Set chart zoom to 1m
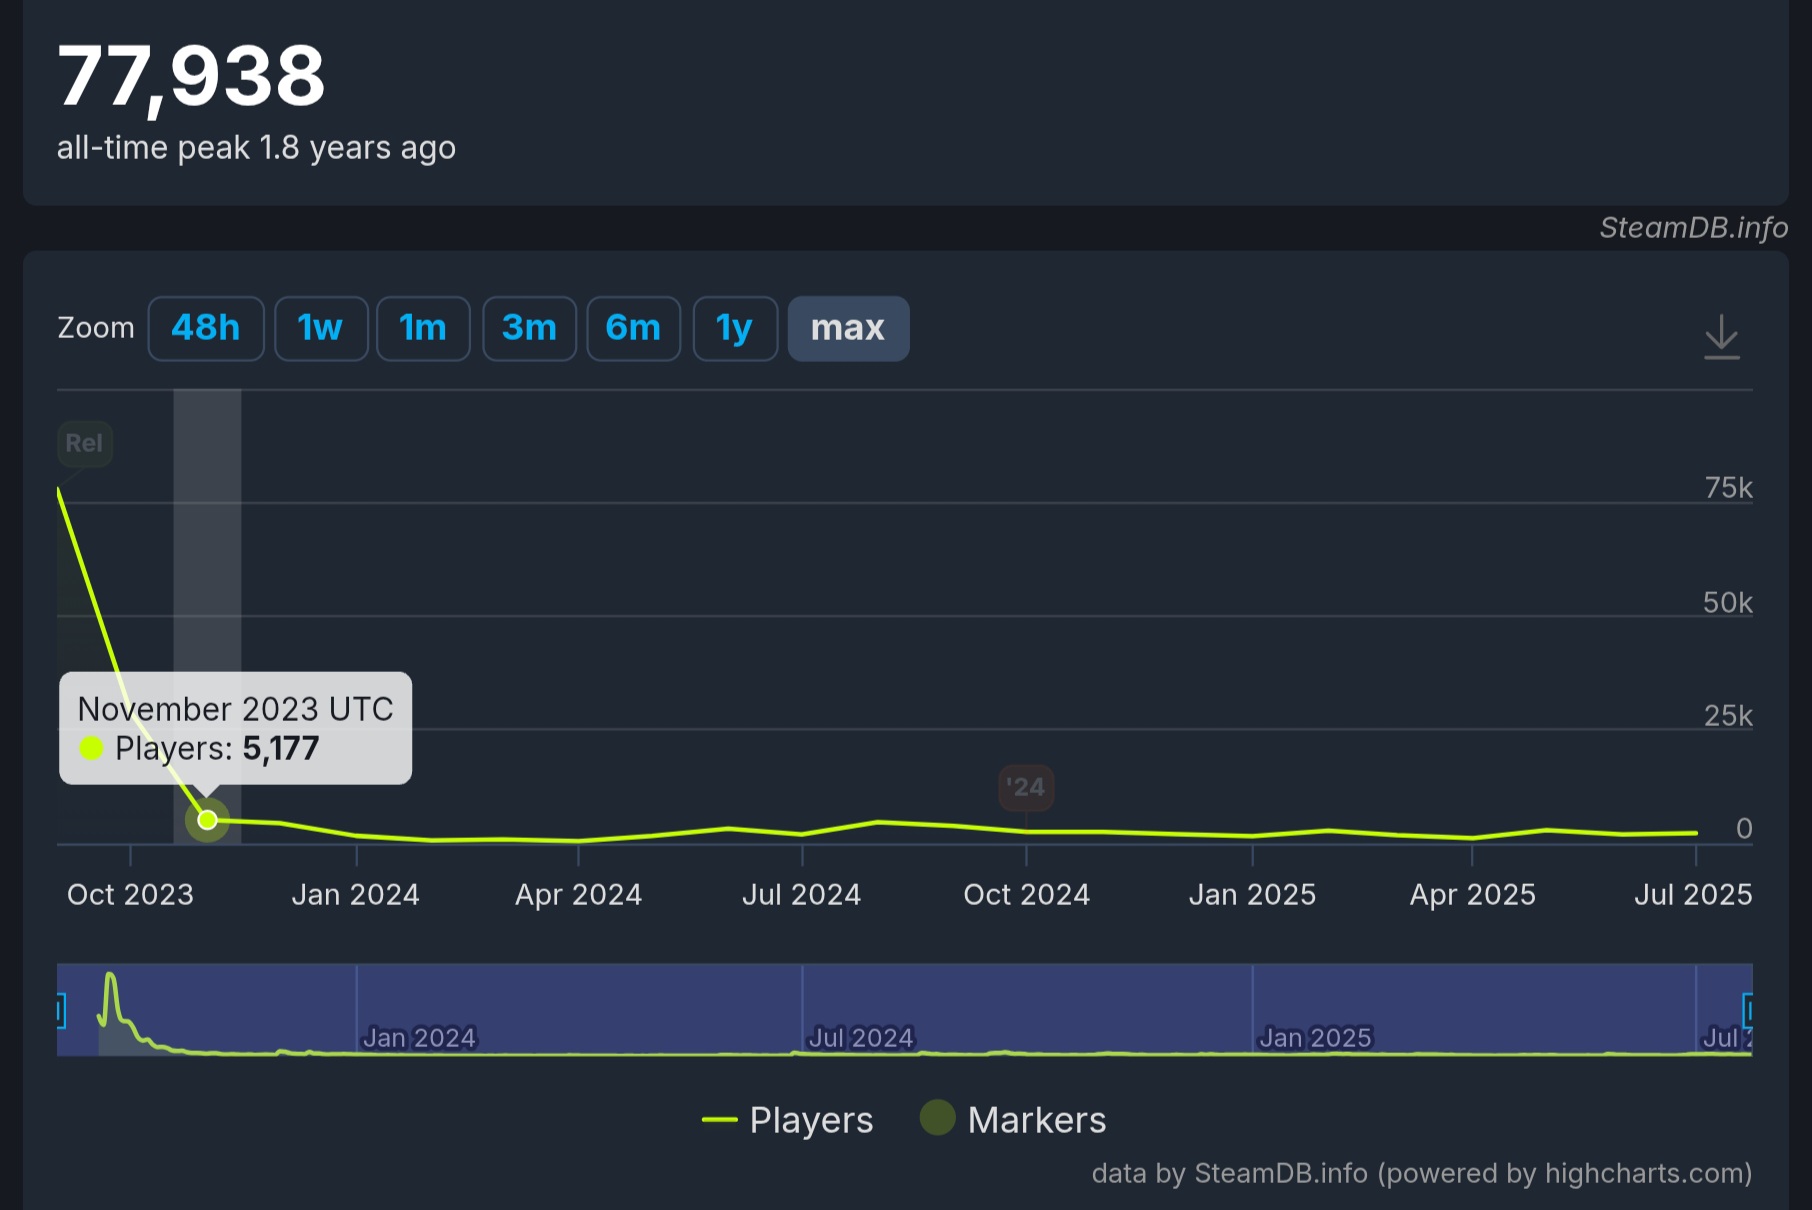Screen dimensions: 1812x1210 (x=423, y=328)
